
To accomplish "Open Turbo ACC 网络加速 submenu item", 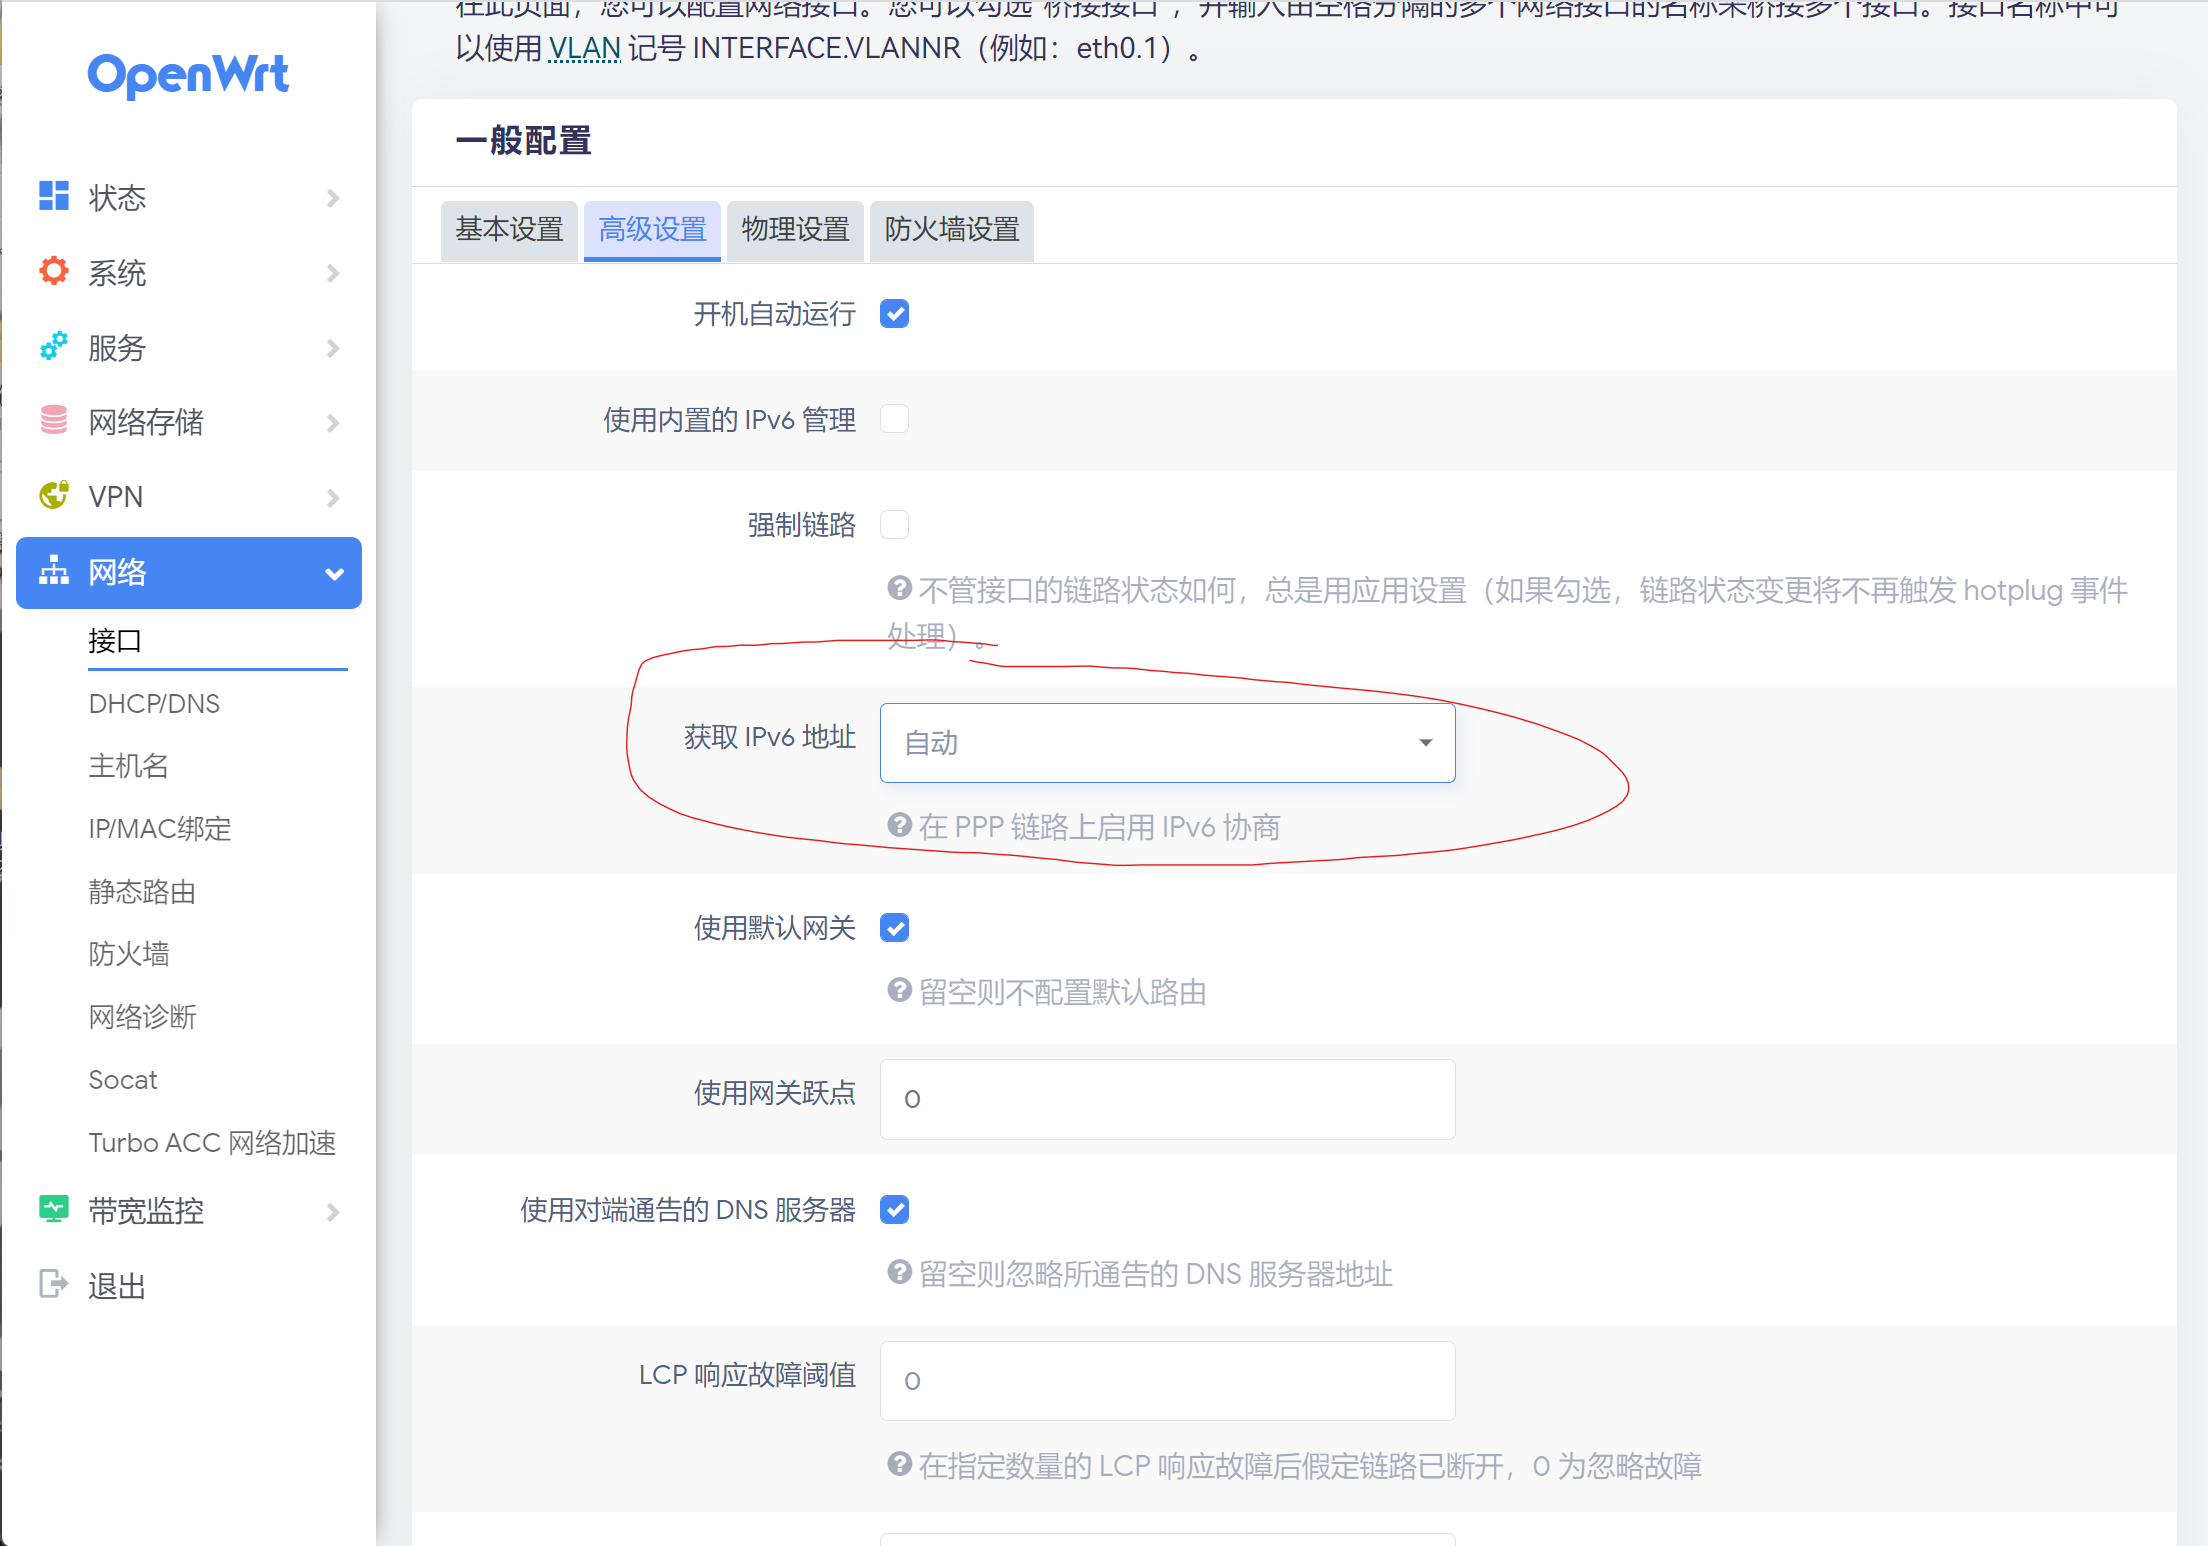I will click(x=212, y=1143).
